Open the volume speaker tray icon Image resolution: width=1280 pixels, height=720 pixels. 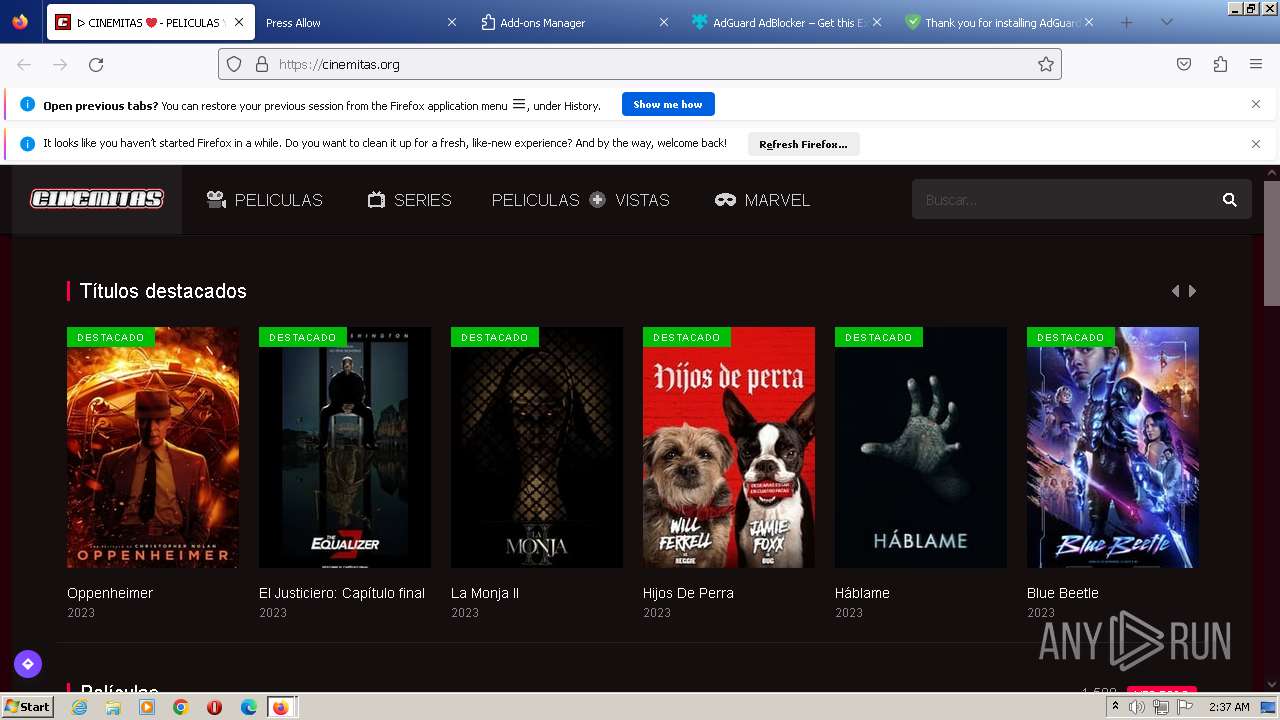[1137, 707]
